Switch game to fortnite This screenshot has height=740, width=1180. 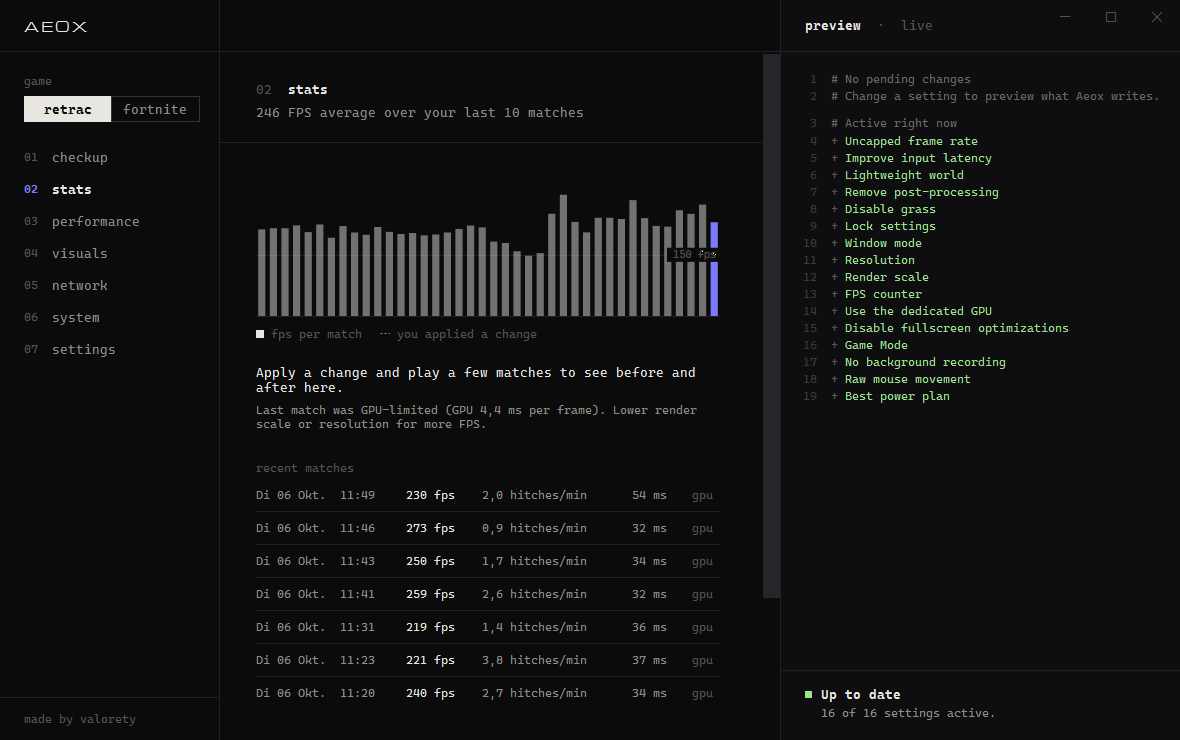(155, 109)
